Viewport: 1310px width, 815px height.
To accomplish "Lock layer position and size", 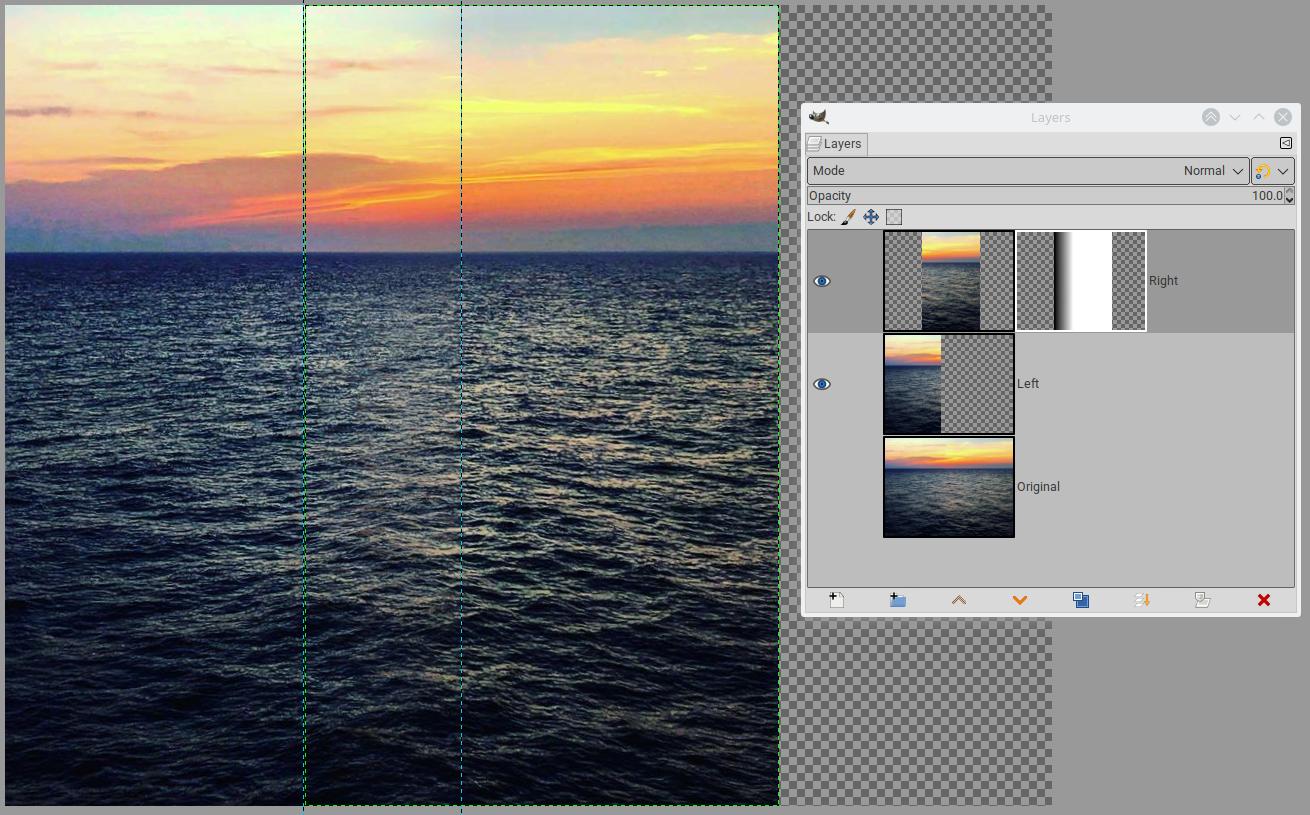I will (871, 217).
